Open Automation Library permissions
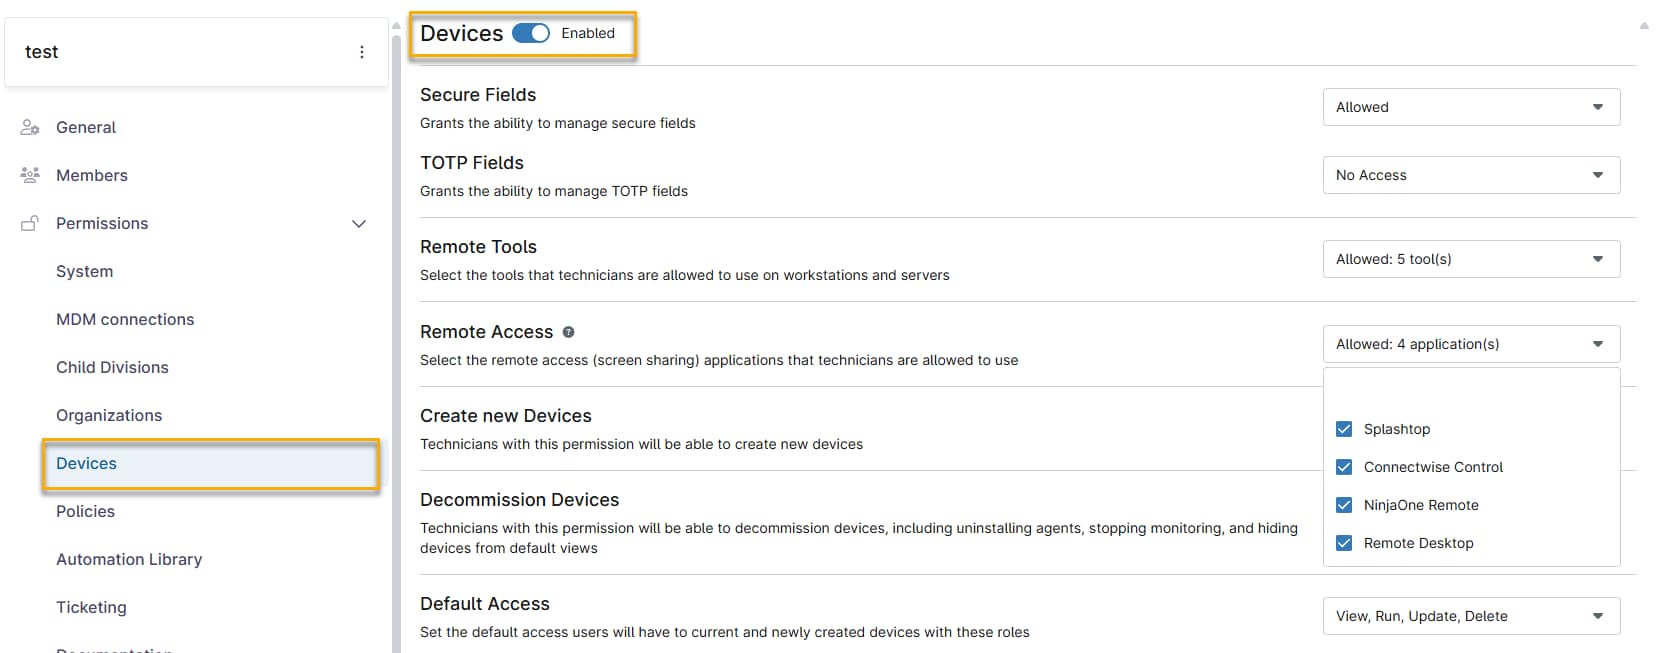Viewport: 1661px width, 653px height. point(129,559)
